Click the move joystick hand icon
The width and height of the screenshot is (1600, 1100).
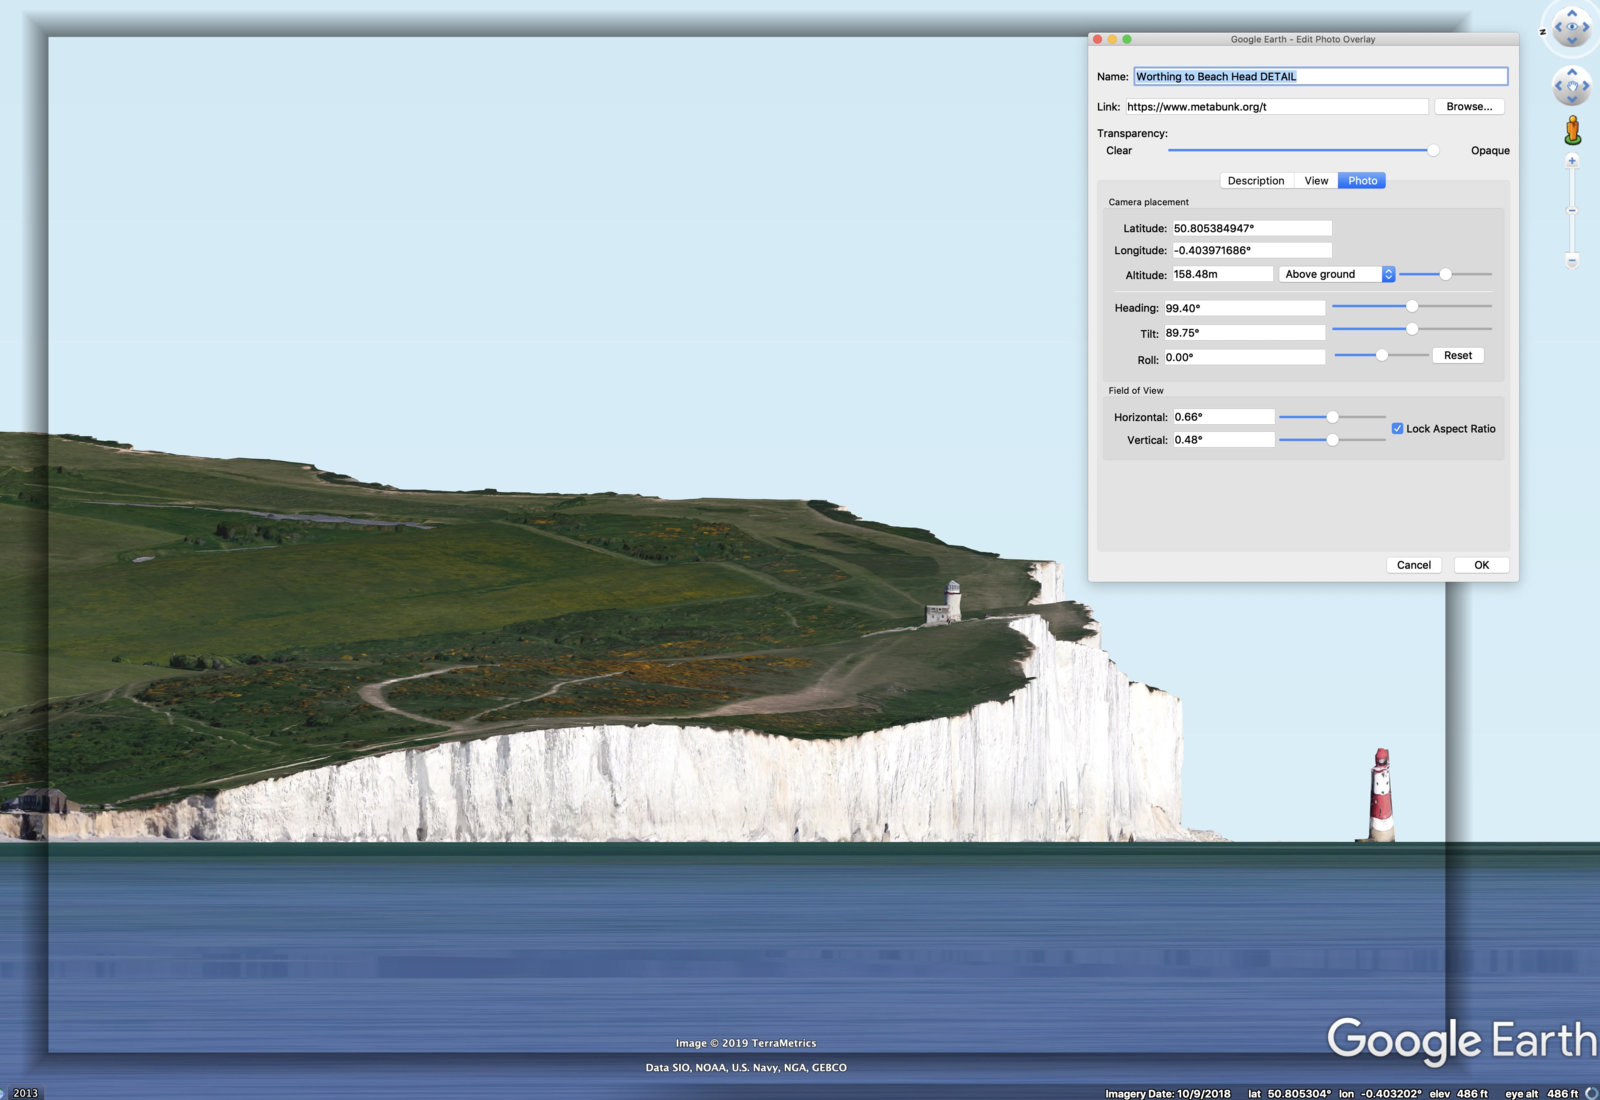pyautogui.click(x=1571, y=87)
